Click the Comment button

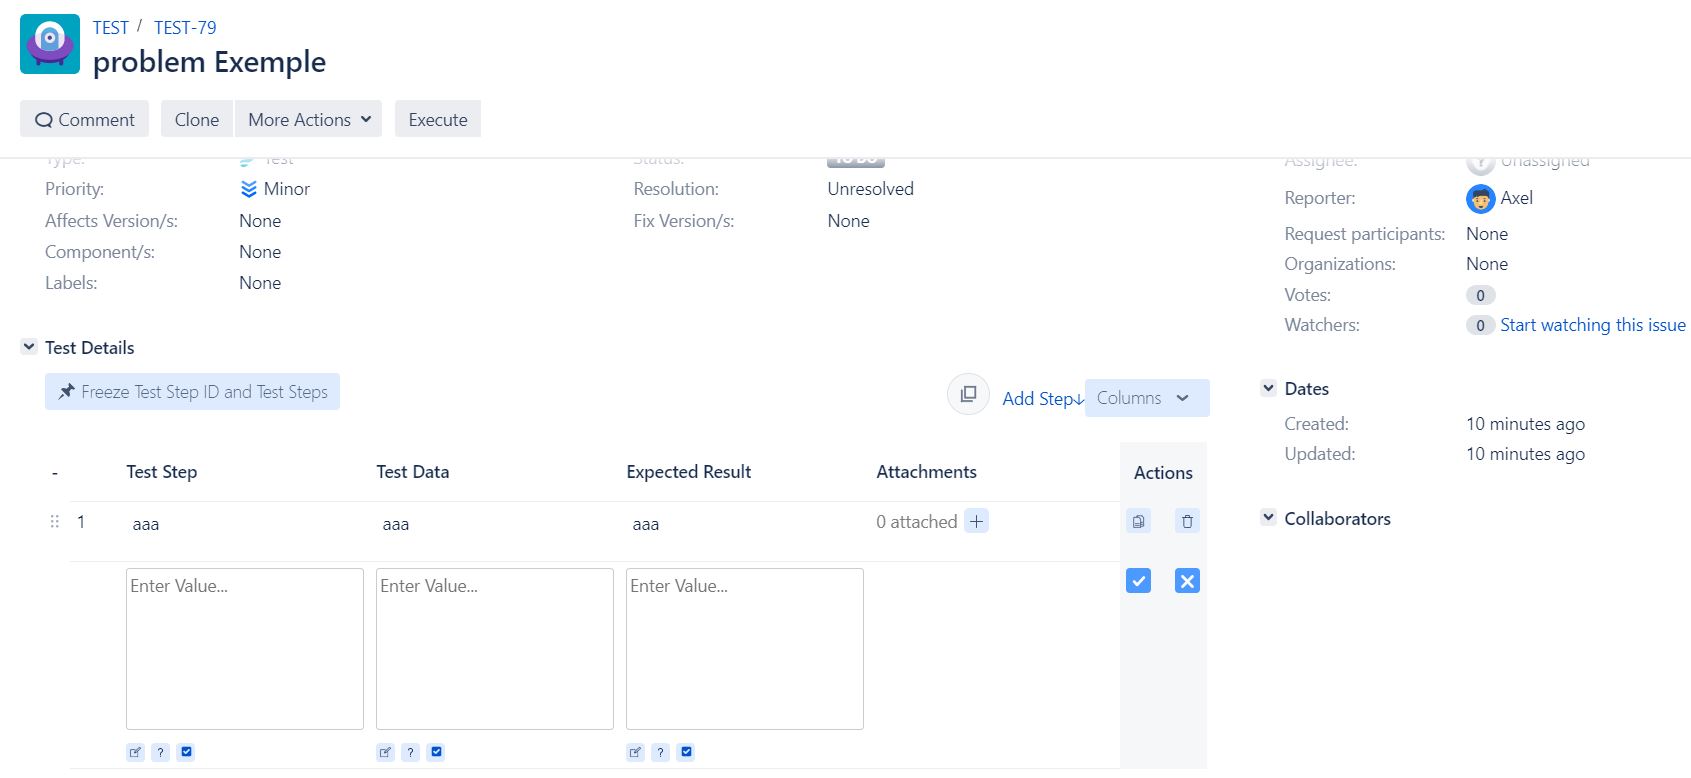[x=84, y=119]
